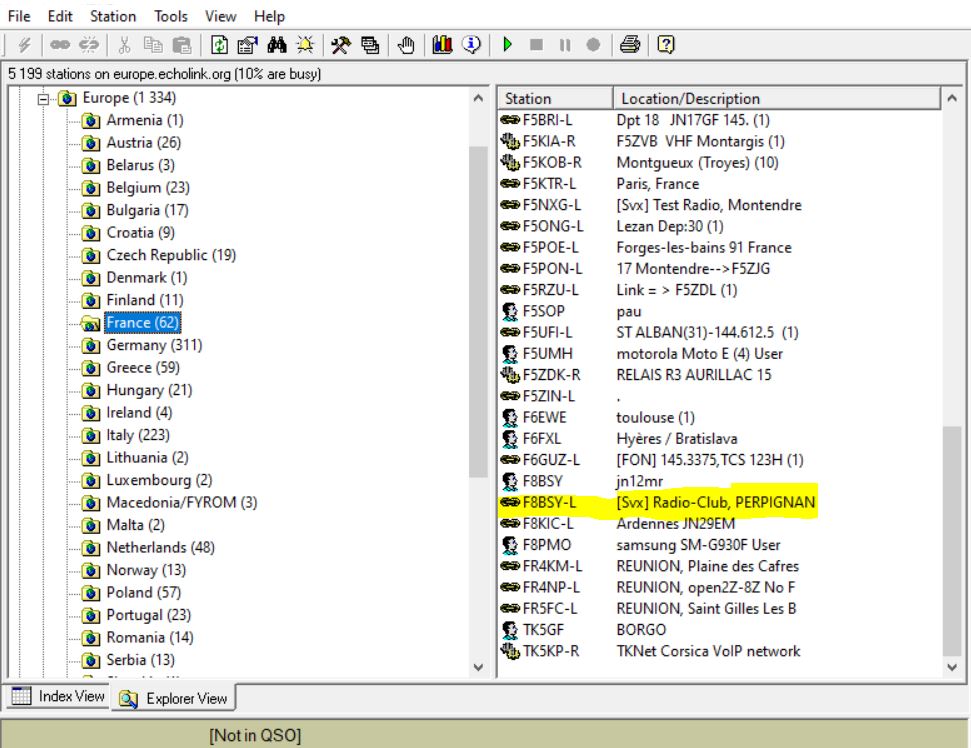Open the Station menu
The image size is (971, 748).
click(x=113, y=16)
